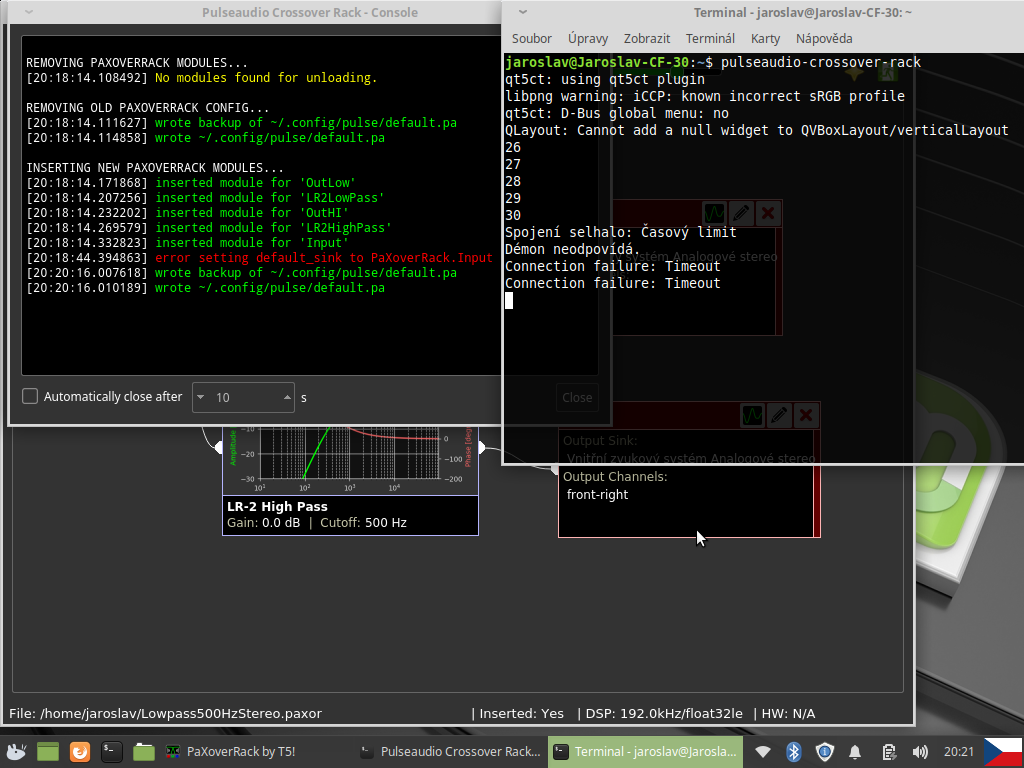Open the Terminál menu in the Terminal
The width and height of the screenshot is (1024, 768).
click(710, 39)
